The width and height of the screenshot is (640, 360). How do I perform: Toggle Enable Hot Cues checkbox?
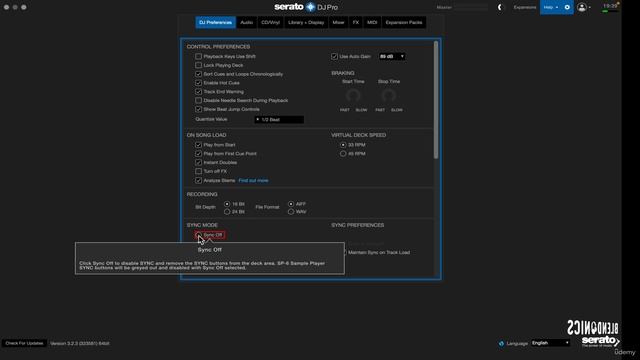coord(198,83)
